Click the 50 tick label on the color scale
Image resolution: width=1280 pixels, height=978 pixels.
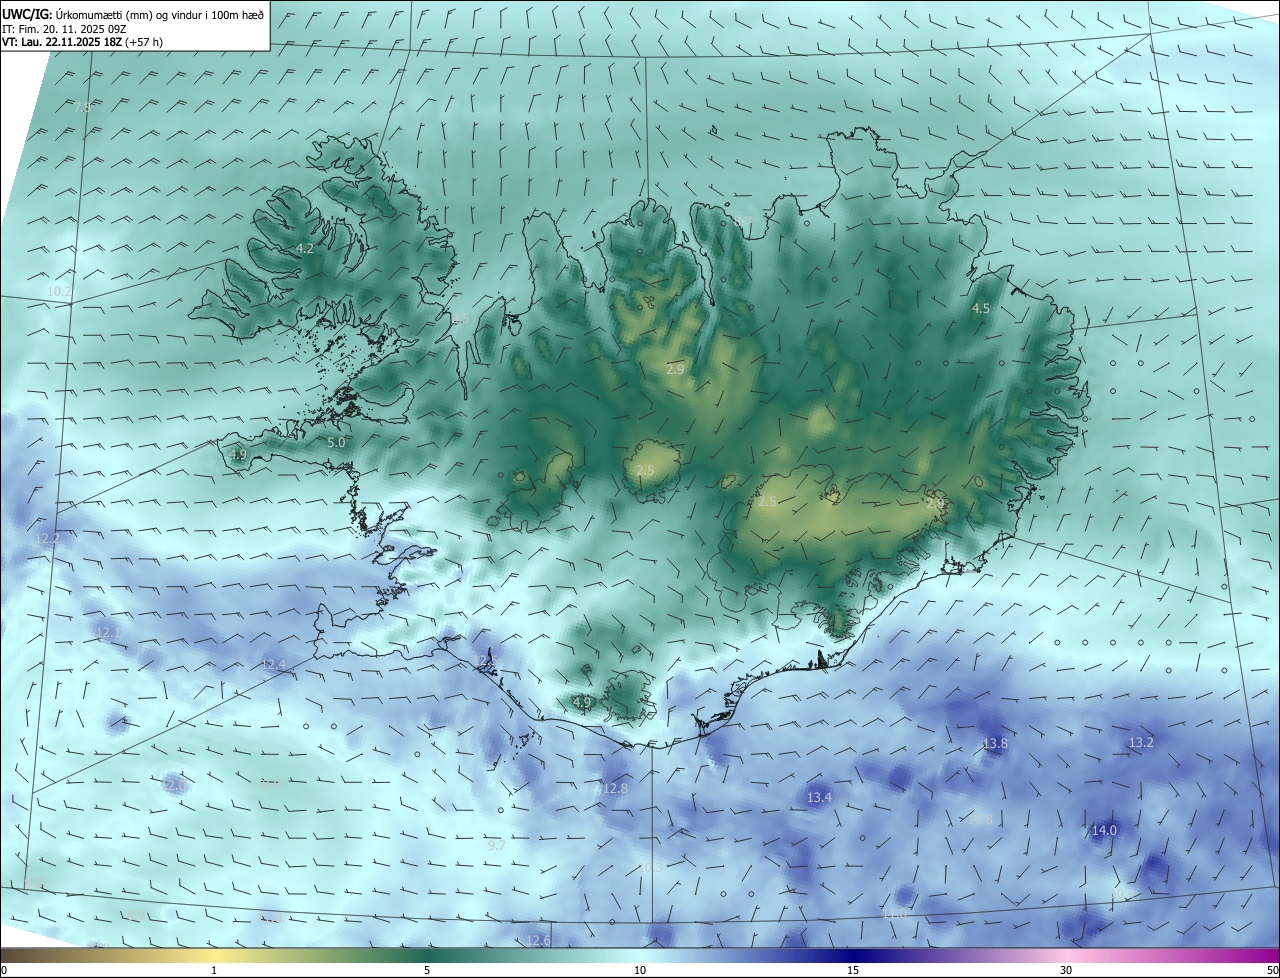click(x=1272, y=970)
